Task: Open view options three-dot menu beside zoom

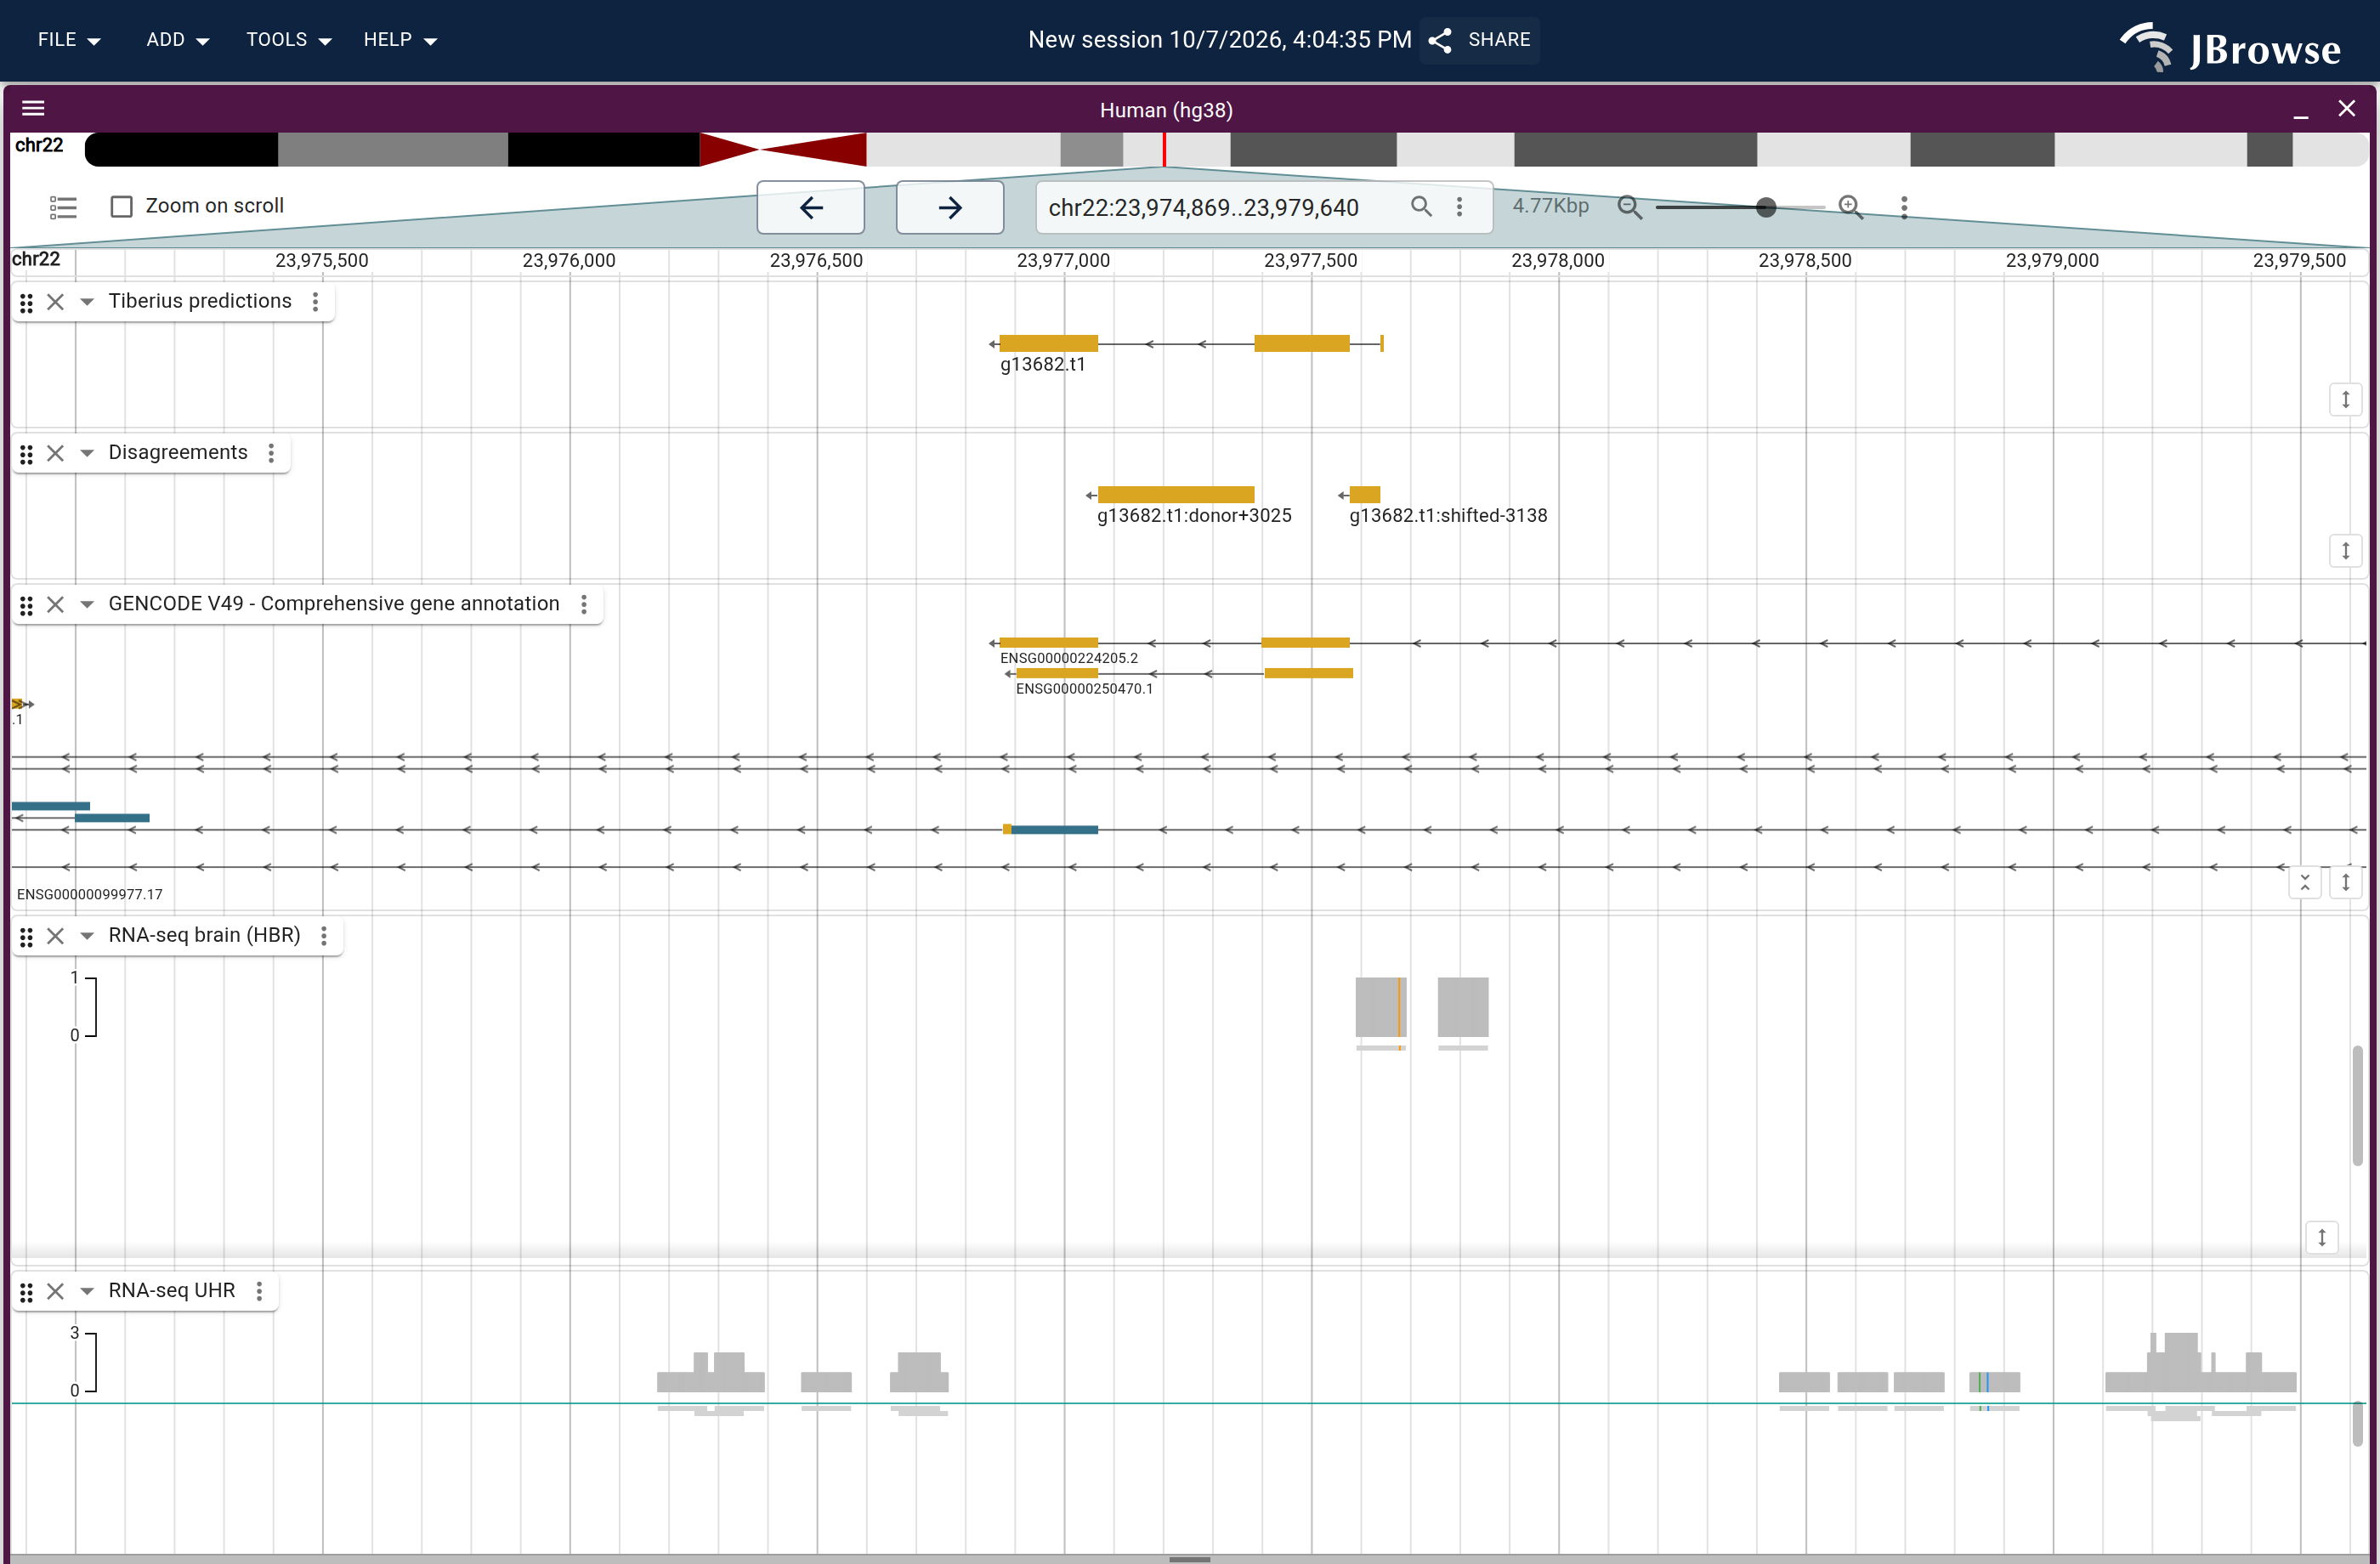Action: 1903,207
